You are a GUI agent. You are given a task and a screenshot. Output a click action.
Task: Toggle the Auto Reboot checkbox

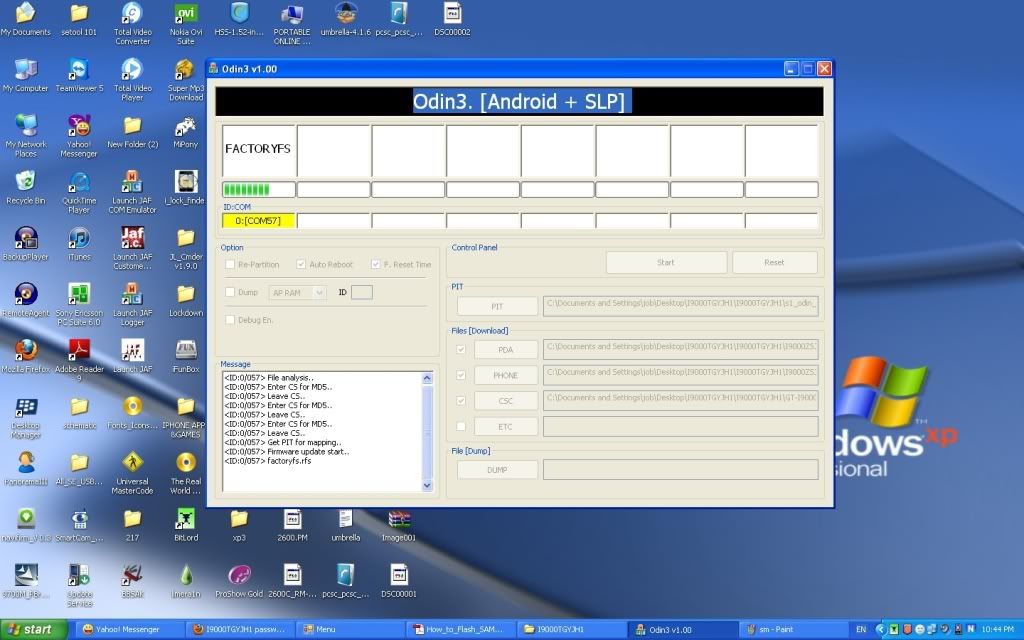pos(301,264)
